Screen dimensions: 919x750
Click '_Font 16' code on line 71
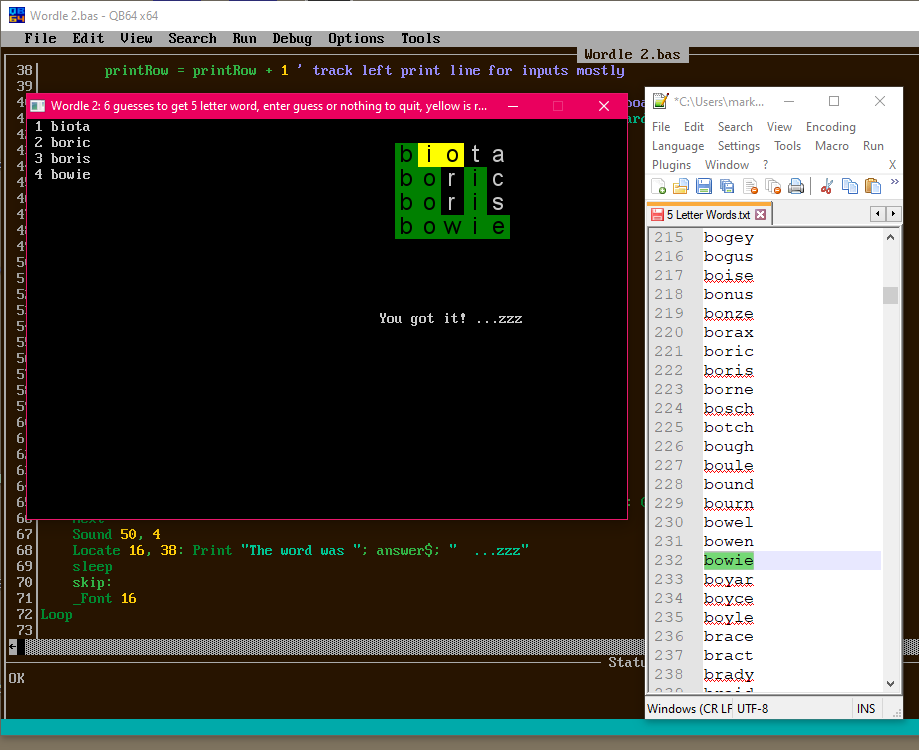pos(104,598)
